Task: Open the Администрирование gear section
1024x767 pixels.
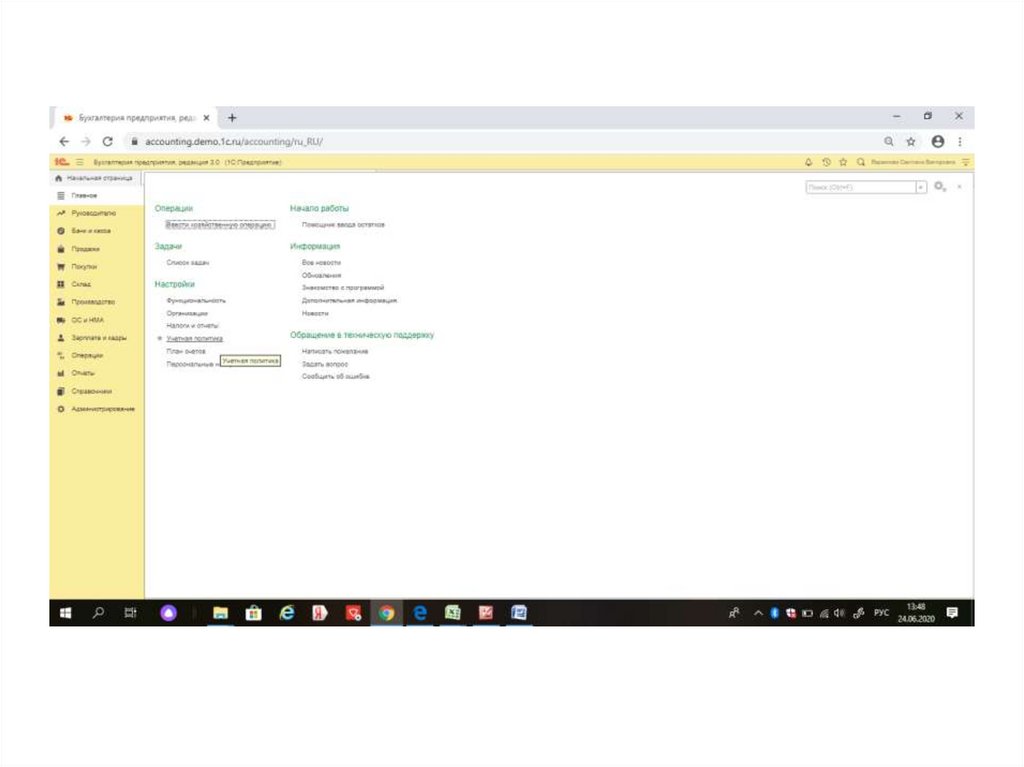Action: coord(103,409)
